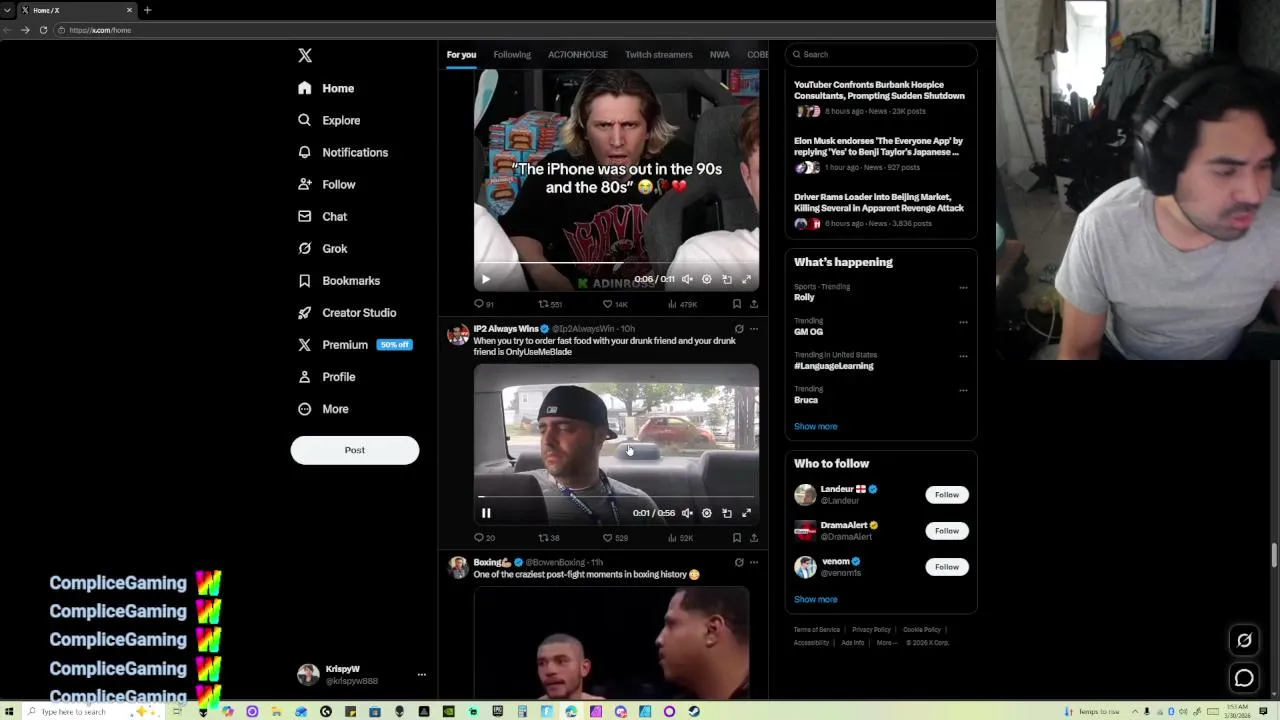
Task: Open Chat in the sidebar
Action: pos(322,216)
